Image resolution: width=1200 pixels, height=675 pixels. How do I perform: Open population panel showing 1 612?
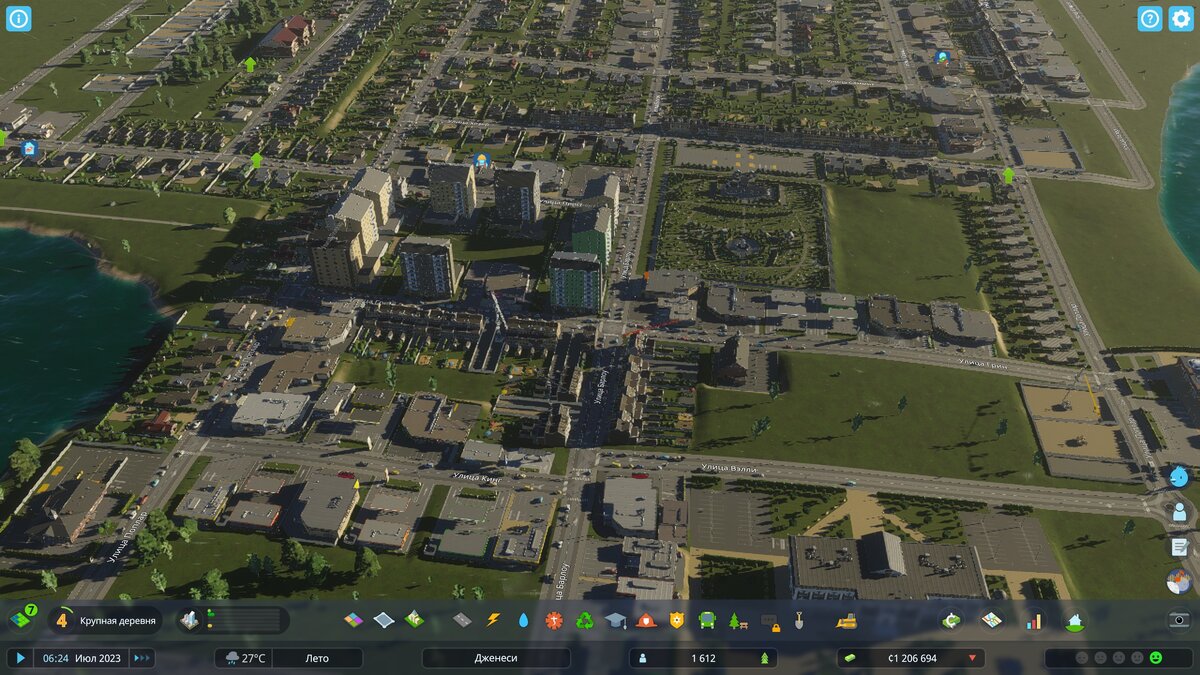703,658
